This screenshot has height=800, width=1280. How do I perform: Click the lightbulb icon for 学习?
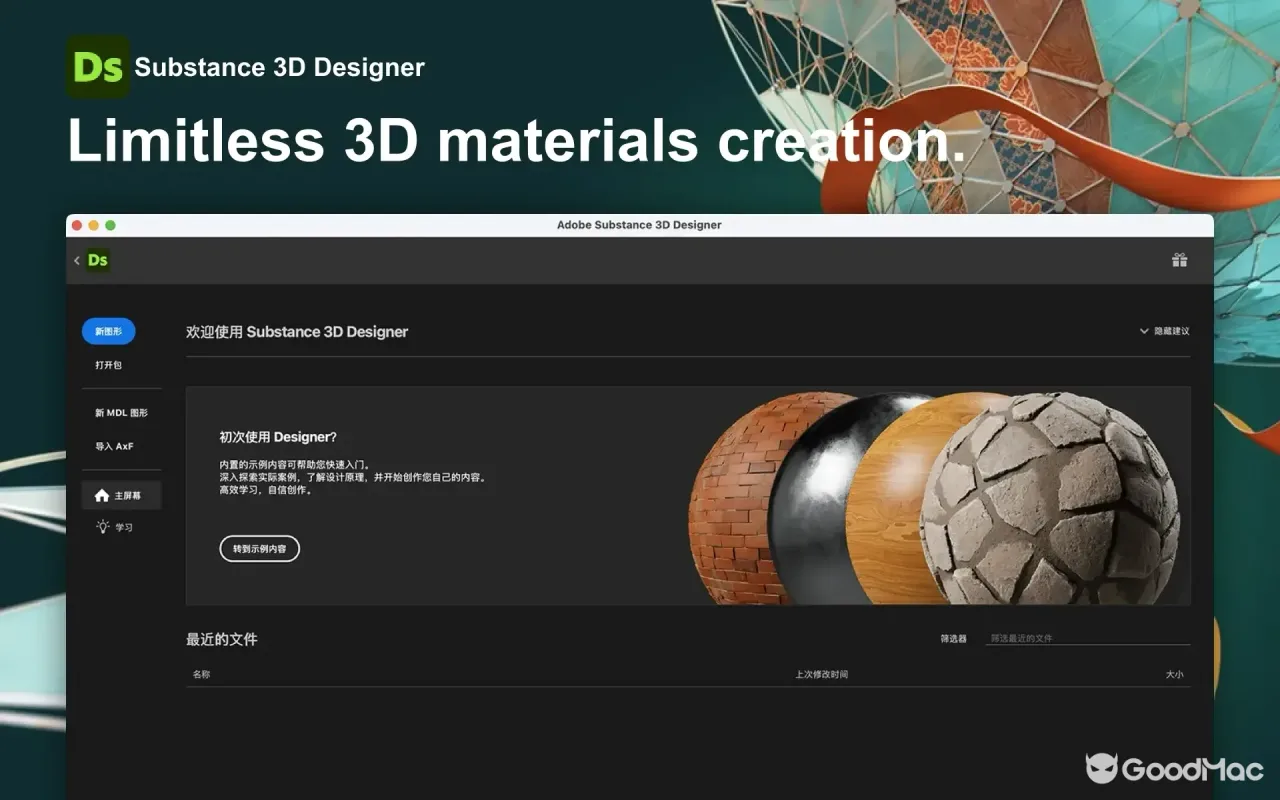[x=102, y=526]
